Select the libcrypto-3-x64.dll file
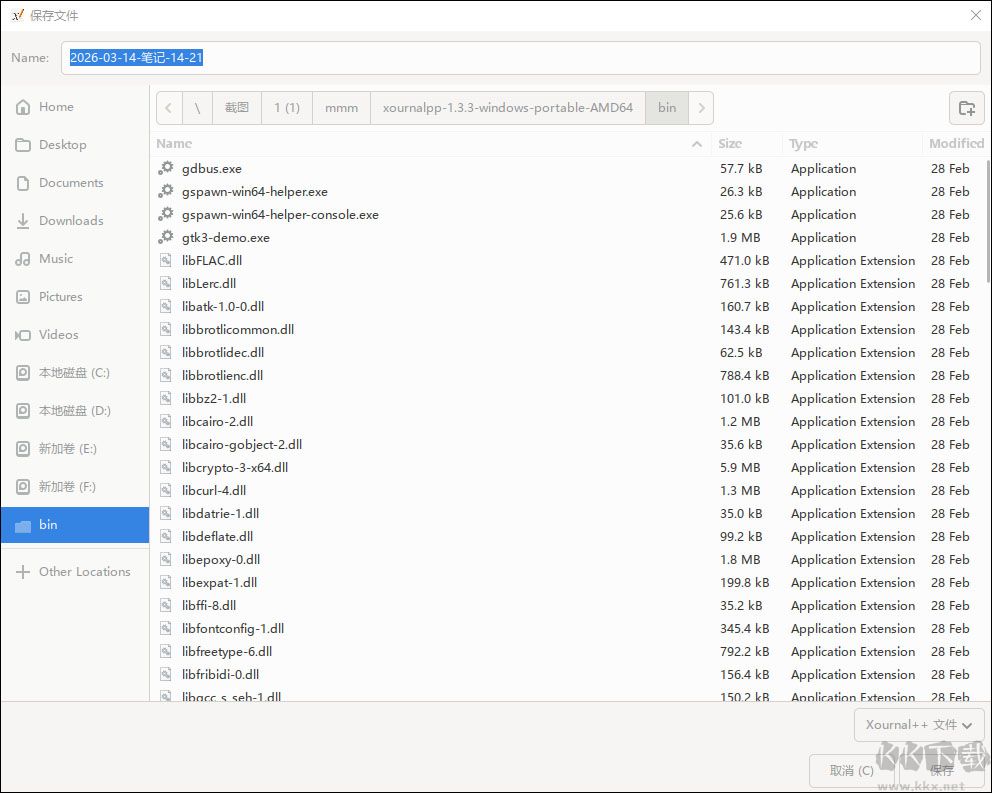Screen dimensions: 992x793 pyautogui.click(x=568, y=468)
